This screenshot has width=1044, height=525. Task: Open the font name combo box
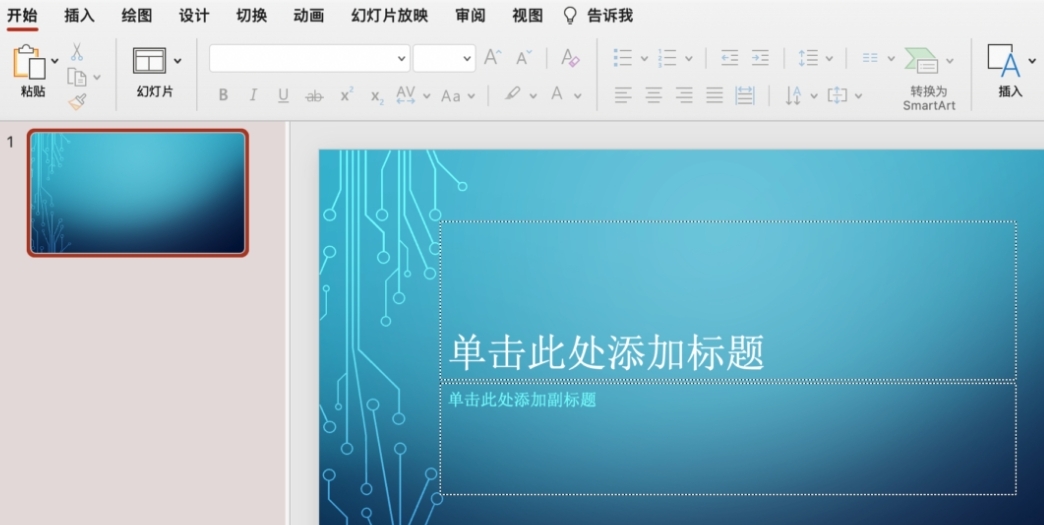309,59
